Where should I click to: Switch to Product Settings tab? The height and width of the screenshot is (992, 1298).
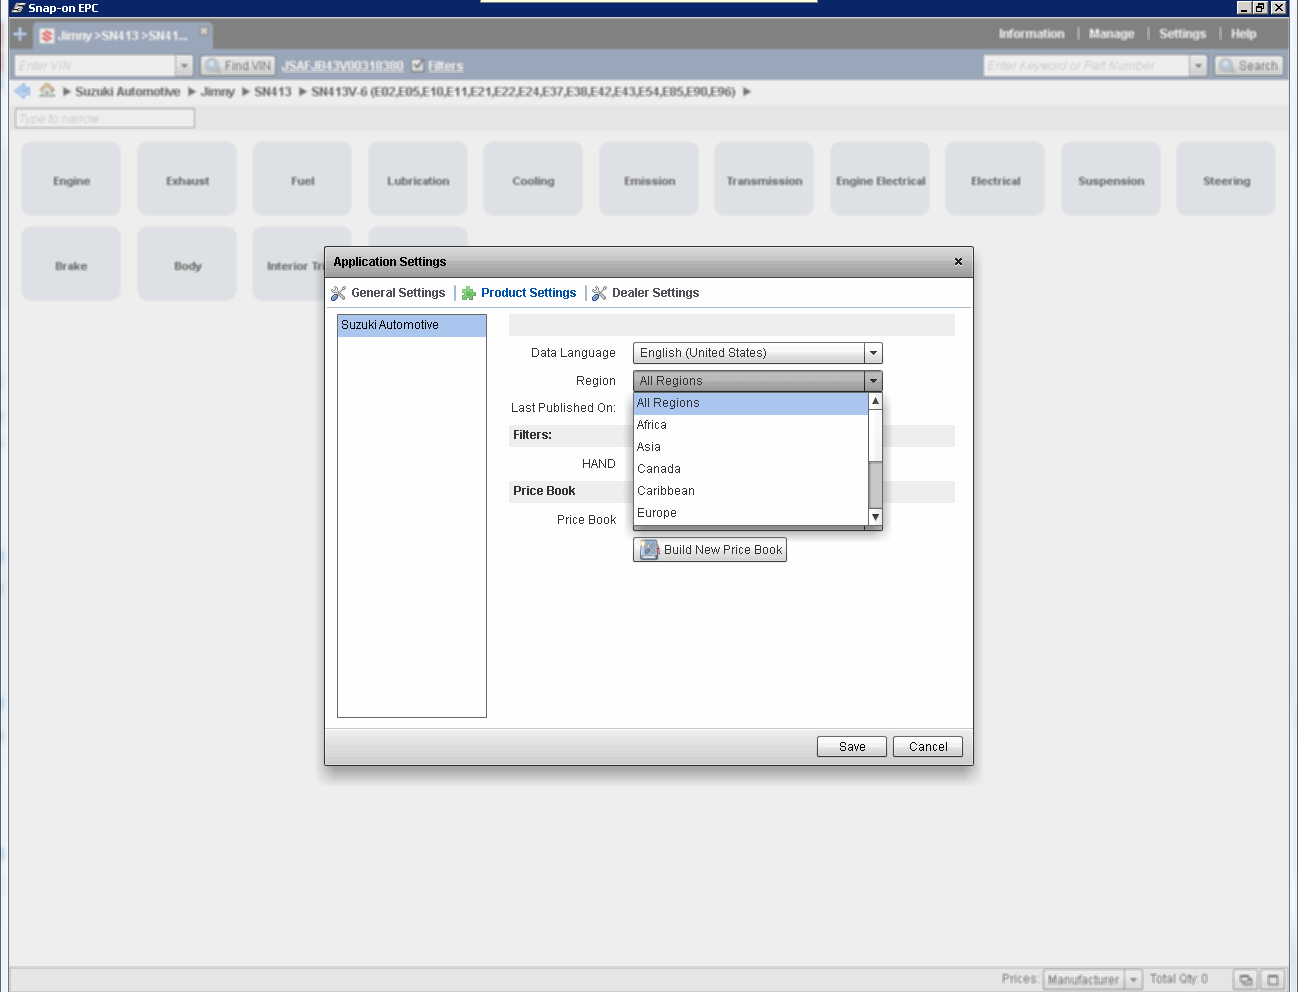tap(519, 293)
